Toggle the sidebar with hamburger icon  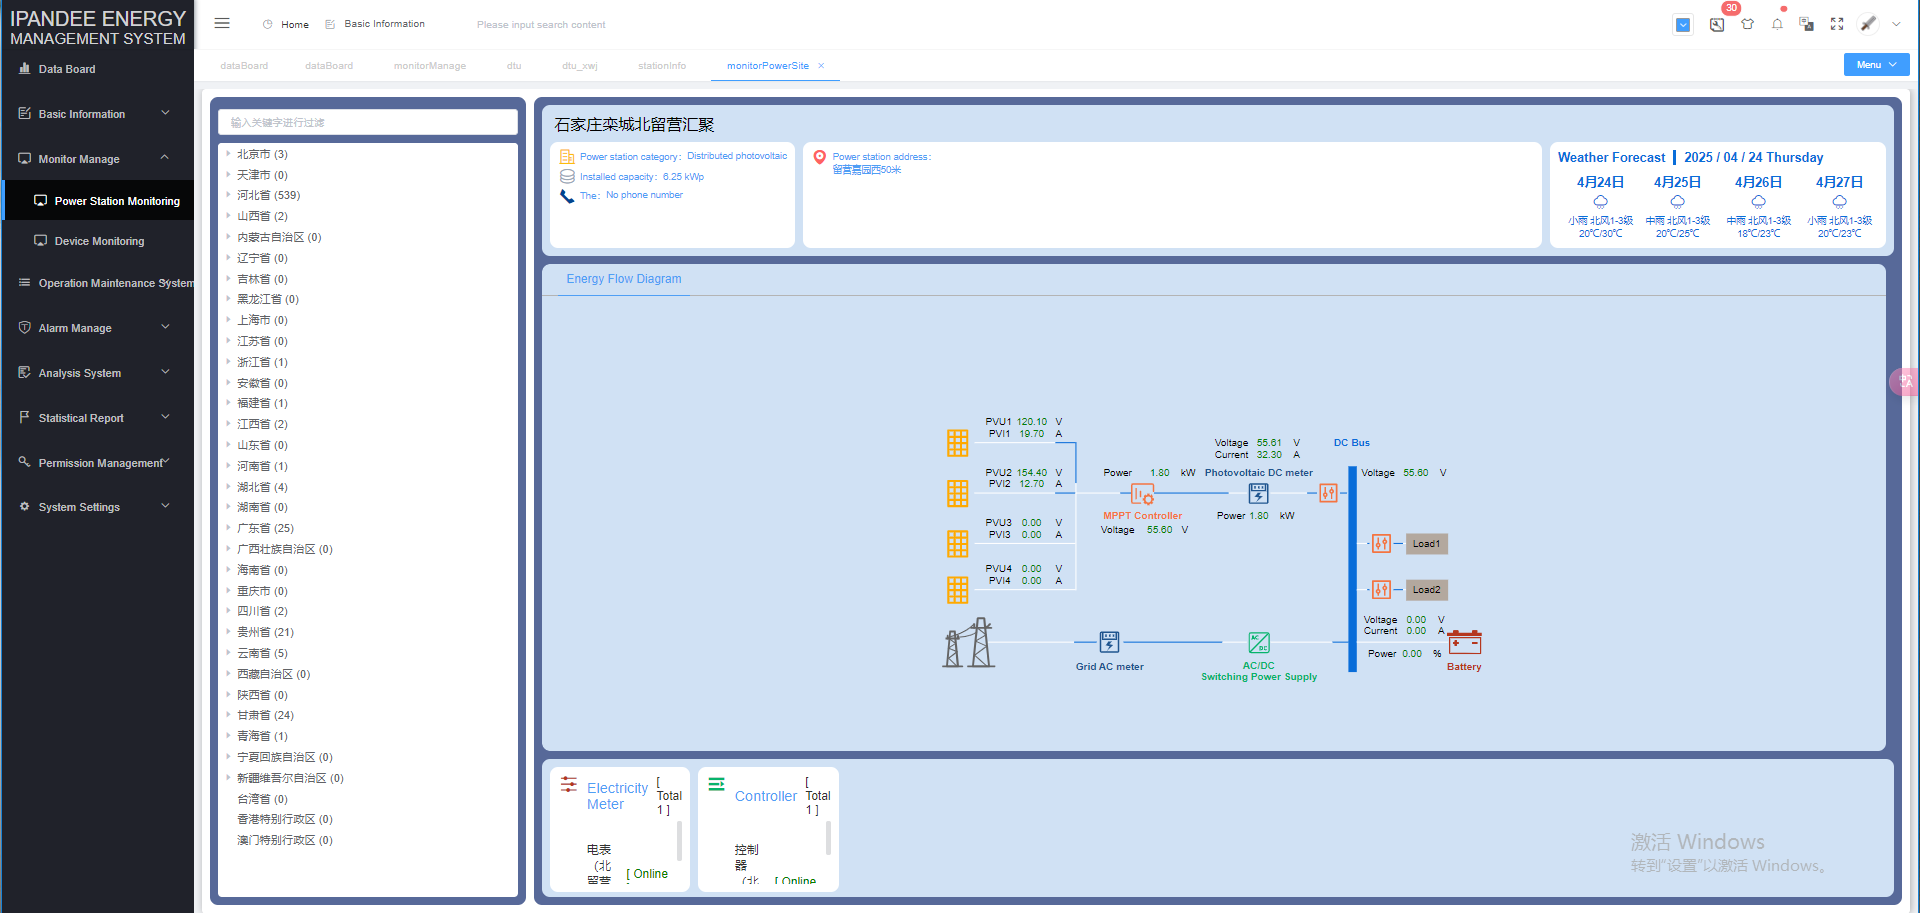coord(222,24)
